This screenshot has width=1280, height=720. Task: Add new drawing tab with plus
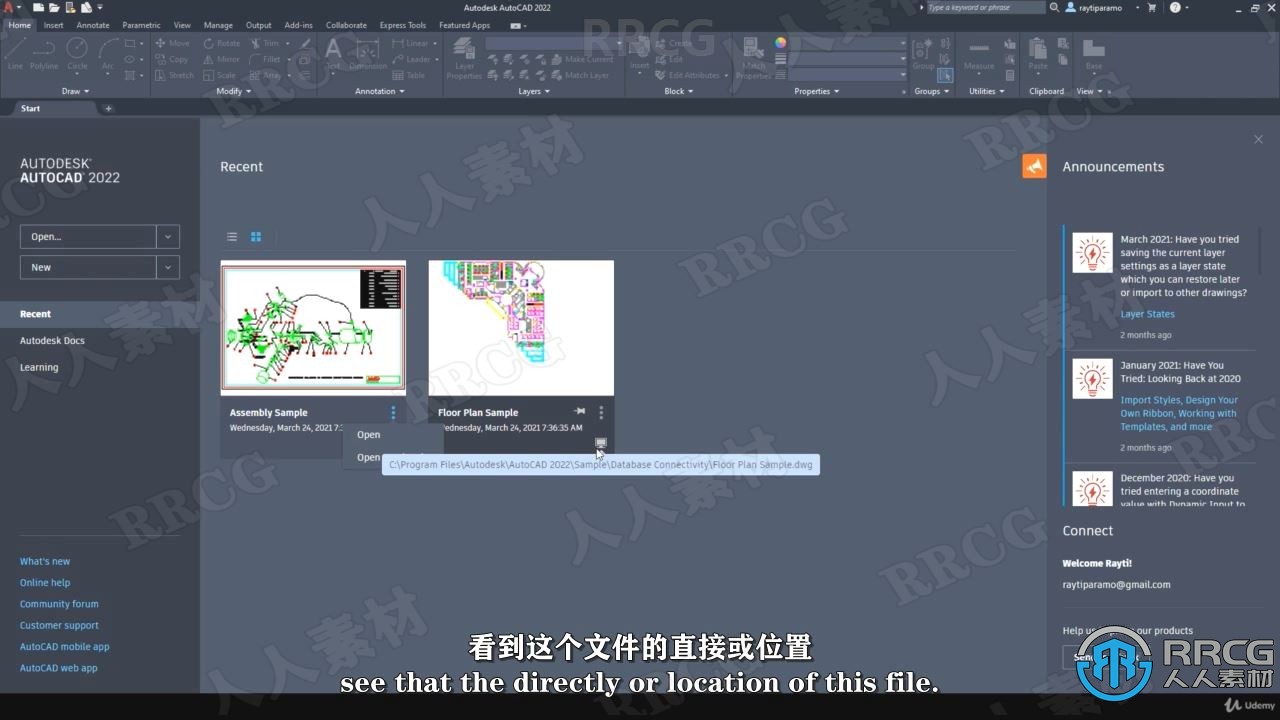coord(108,108)
